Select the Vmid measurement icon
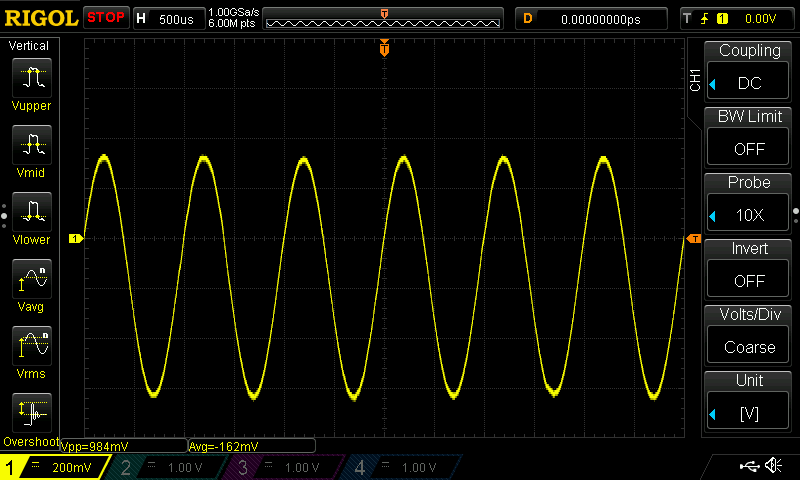The width and height of the screenshot is (800, 480). pos(33,145)
